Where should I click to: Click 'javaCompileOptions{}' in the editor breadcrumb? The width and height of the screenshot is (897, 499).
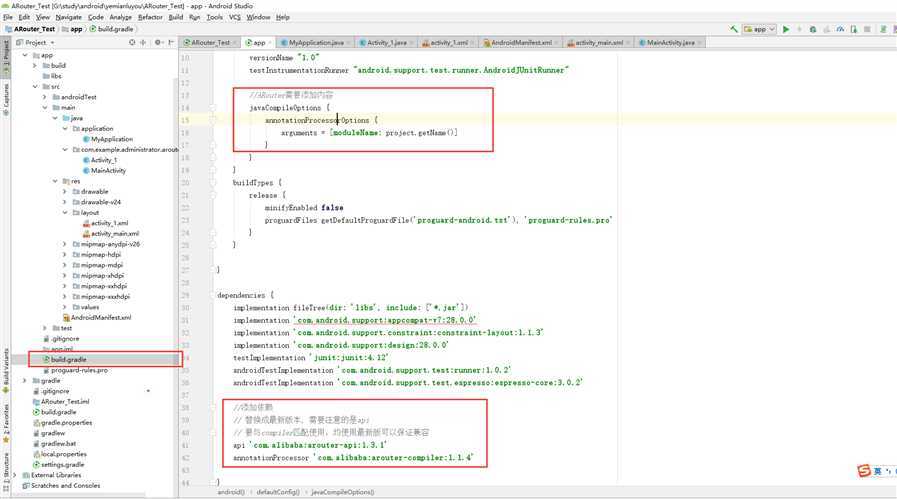[x=343, y=492]
